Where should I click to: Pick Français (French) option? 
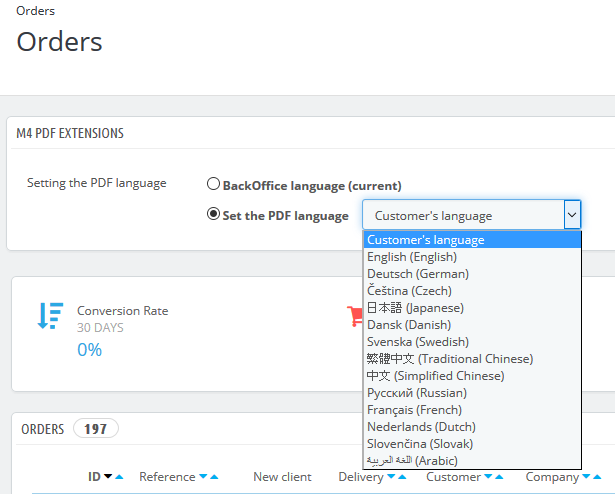tap(472, 410)
